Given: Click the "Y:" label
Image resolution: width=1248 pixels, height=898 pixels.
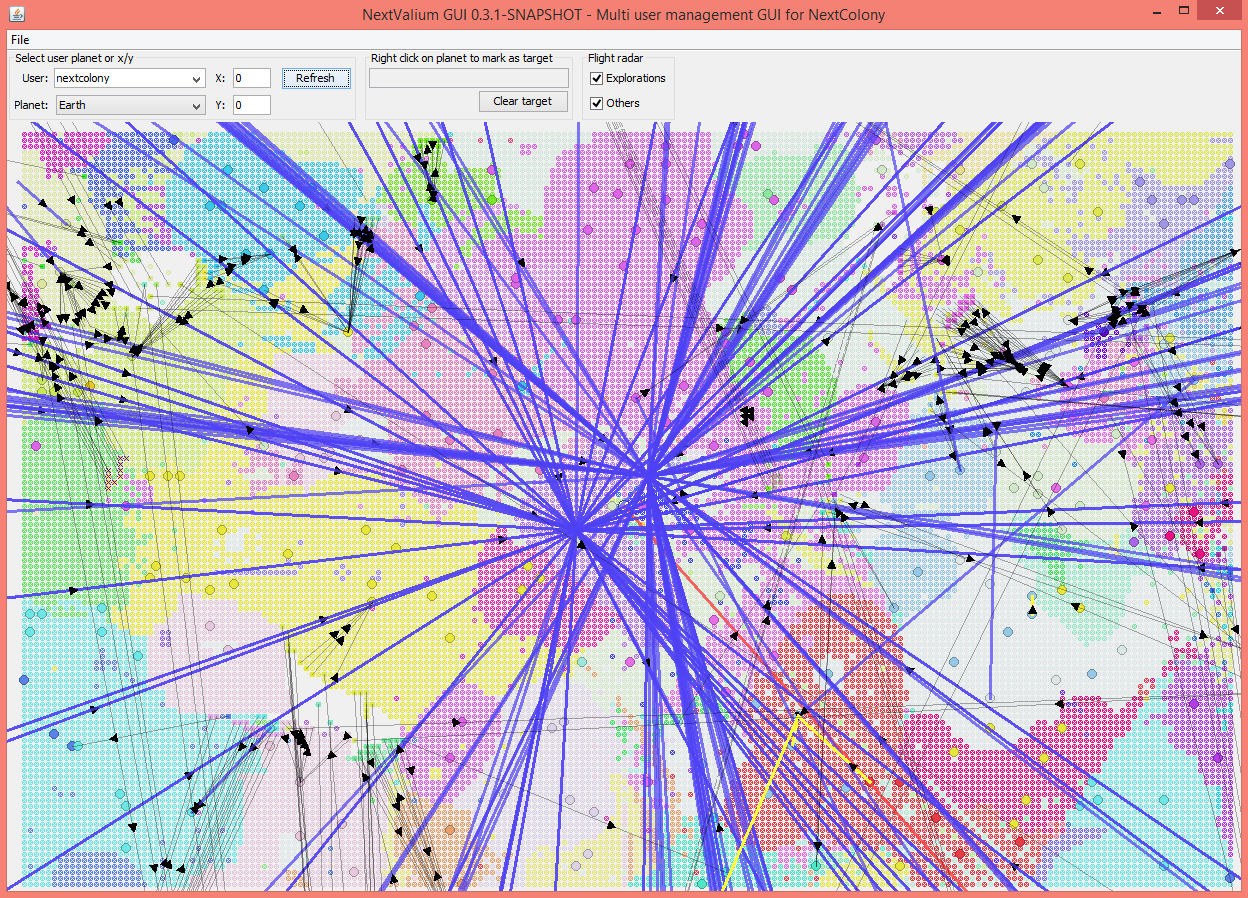Looking at the screenshot, I should [221, 105].
